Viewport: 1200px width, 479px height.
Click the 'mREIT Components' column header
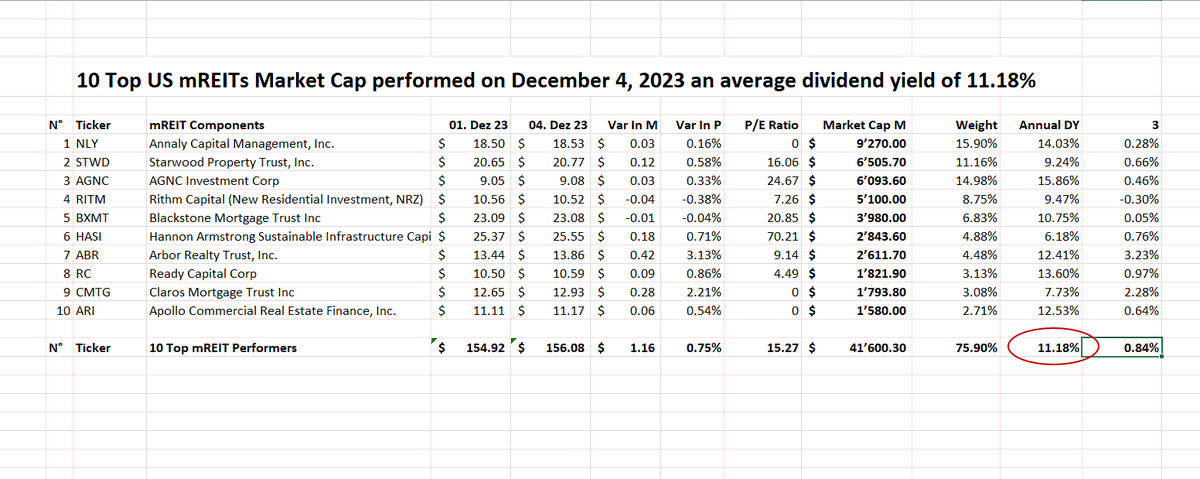(207, 125)
